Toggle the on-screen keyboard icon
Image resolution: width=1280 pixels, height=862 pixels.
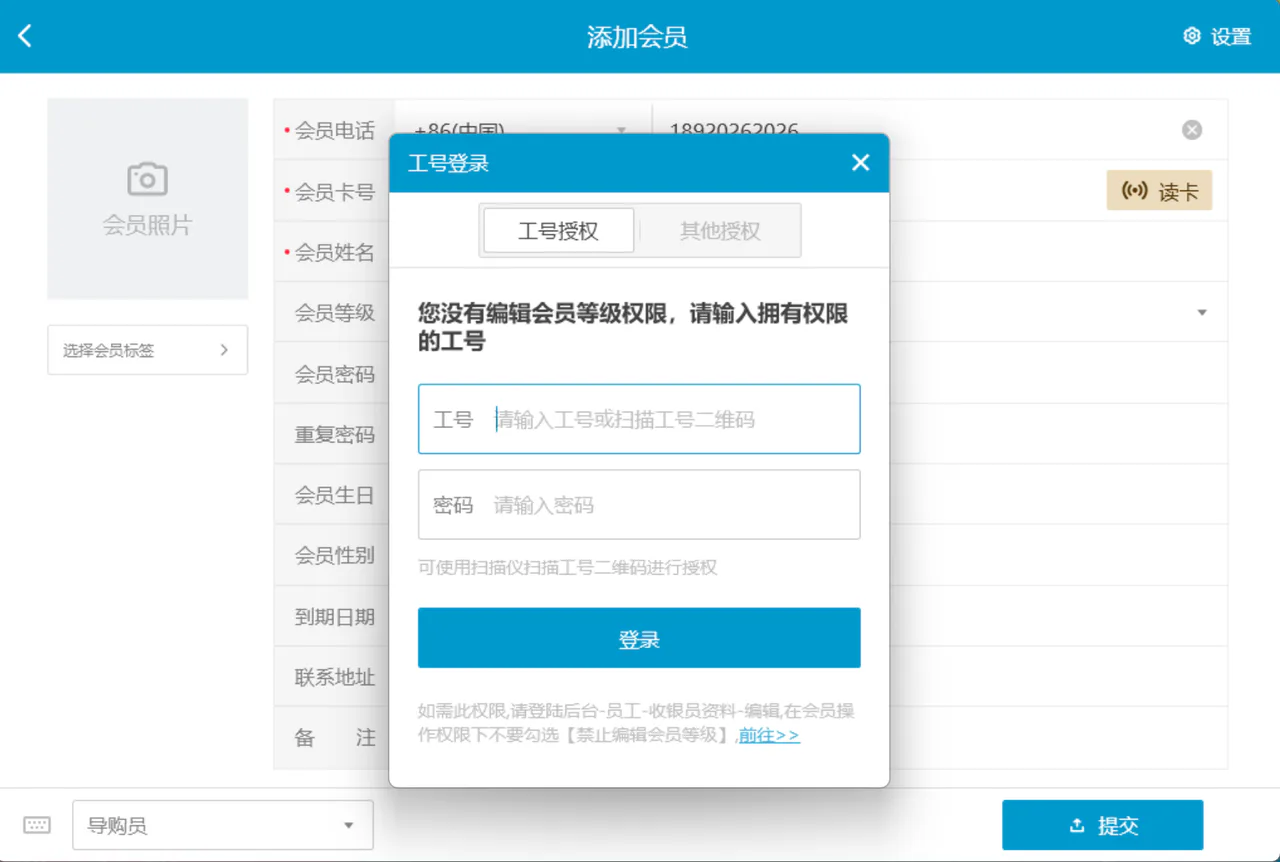[x=37, y=825]
